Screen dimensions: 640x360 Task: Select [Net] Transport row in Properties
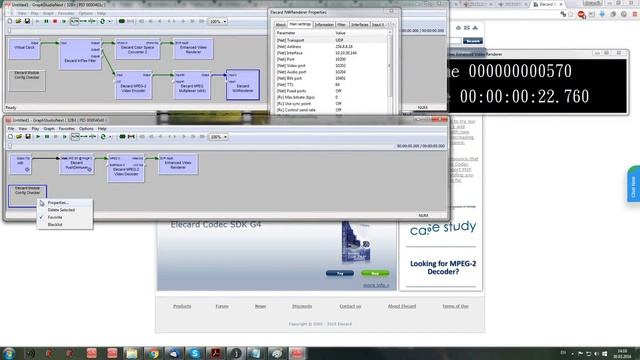[x=331, y=40]
